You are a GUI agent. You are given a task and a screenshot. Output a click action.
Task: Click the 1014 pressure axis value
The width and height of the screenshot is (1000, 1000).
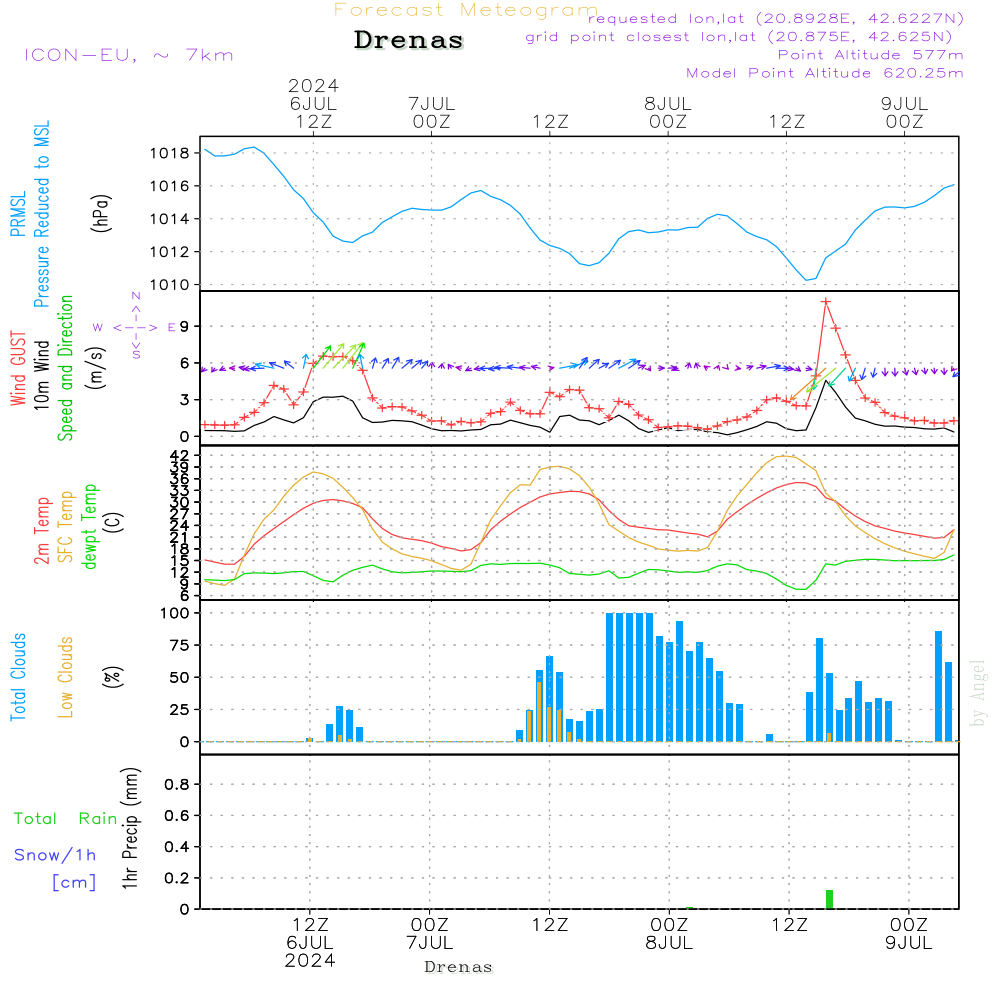(170, 219)
